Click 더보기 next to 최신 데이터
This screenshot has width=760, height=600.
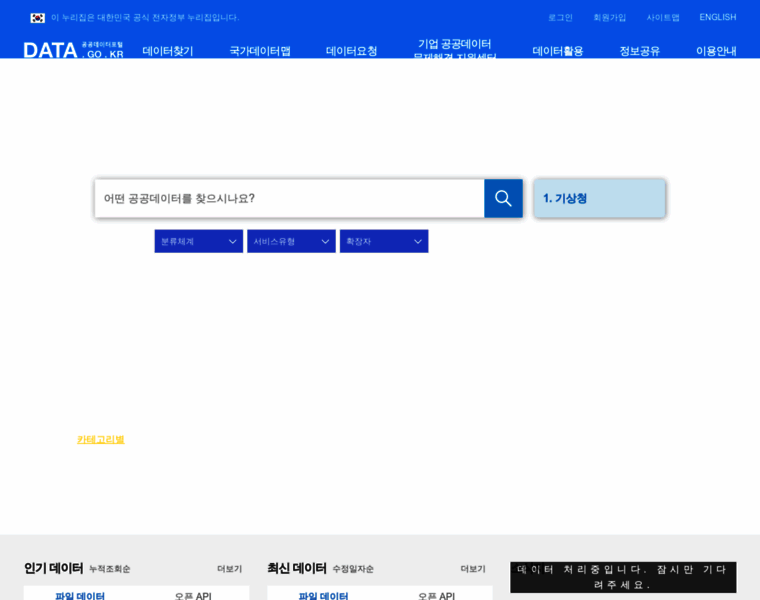point(473,569)
